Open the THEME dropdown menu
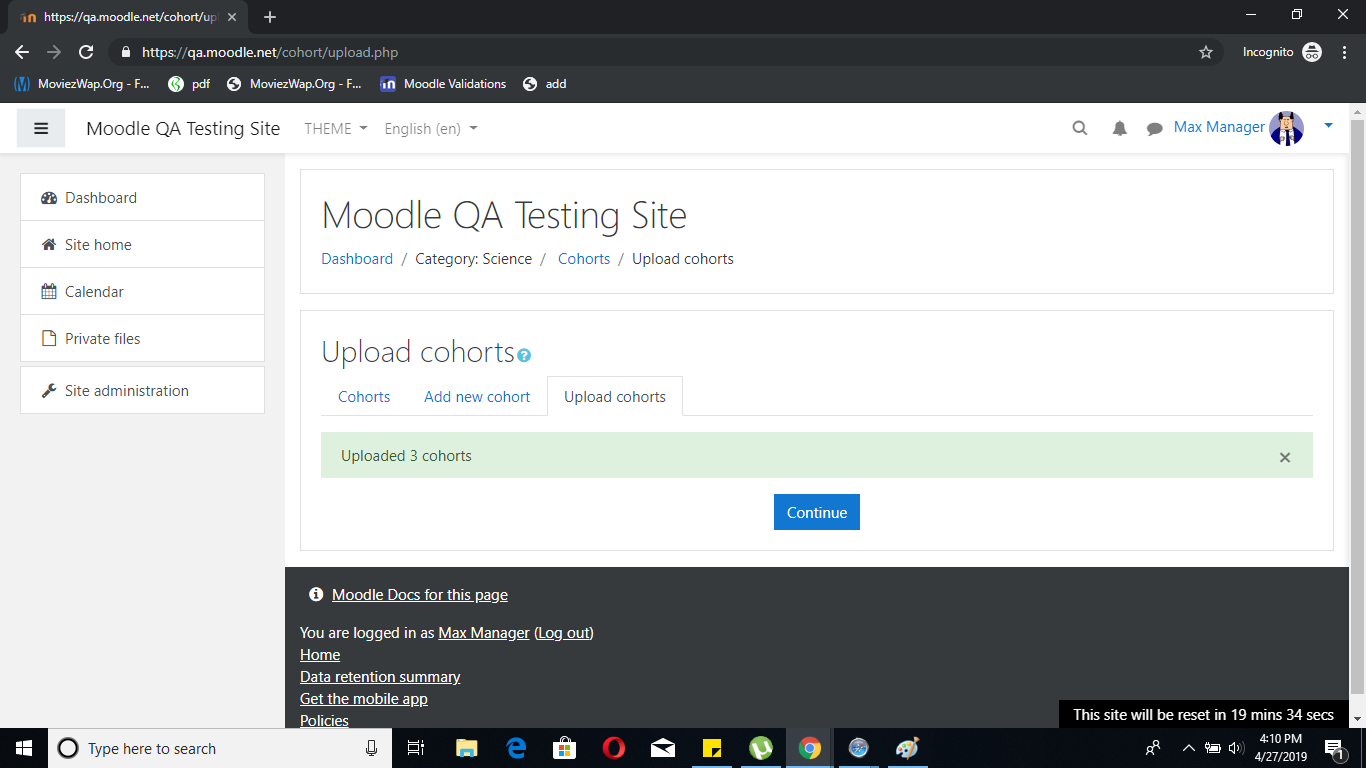1366x768 pixels. 336,128
